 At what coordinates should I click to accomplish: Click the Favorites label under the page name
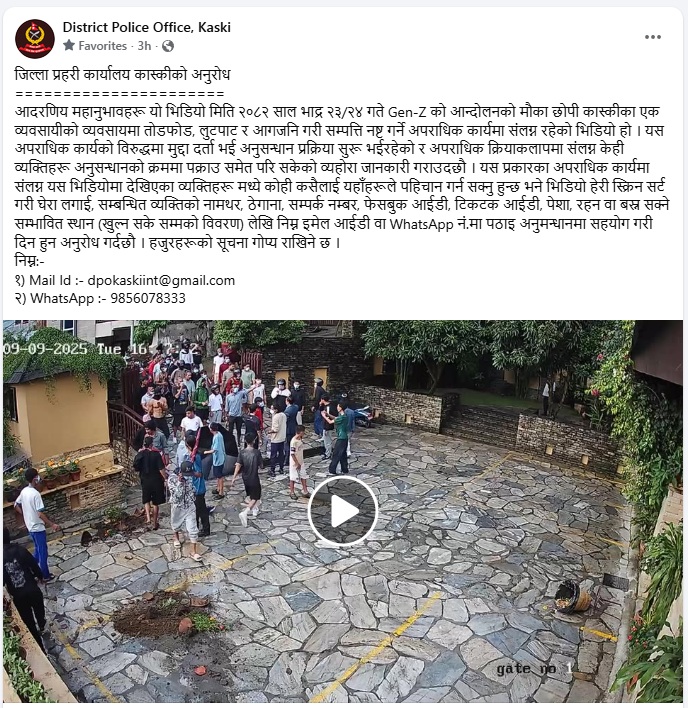click(102, 46)
